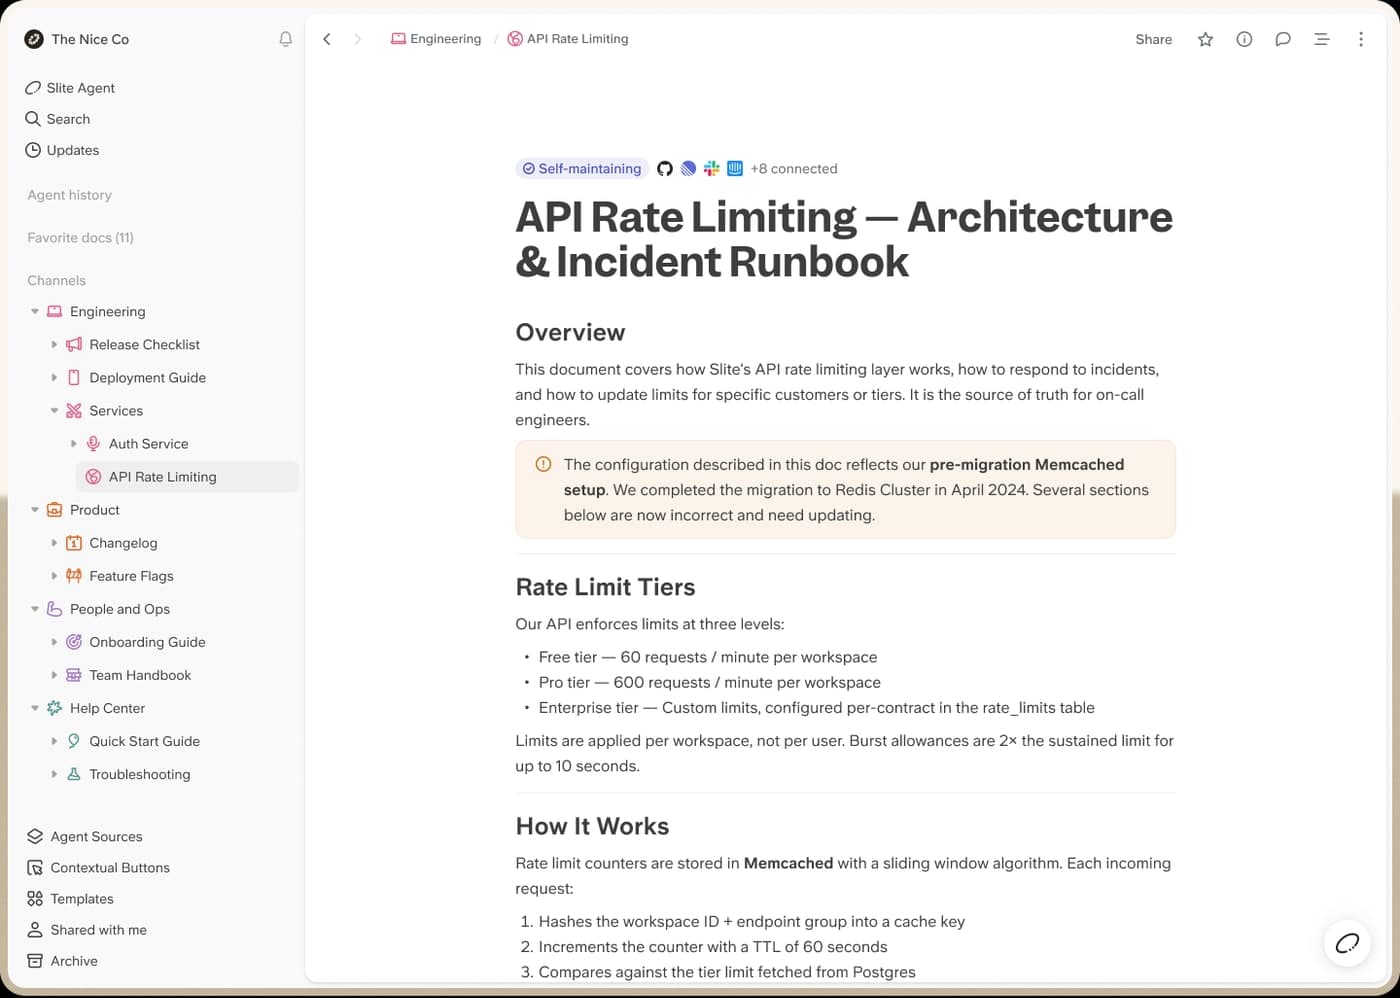
Task: Expand the Release Checklist item
Action: [54, 344]
